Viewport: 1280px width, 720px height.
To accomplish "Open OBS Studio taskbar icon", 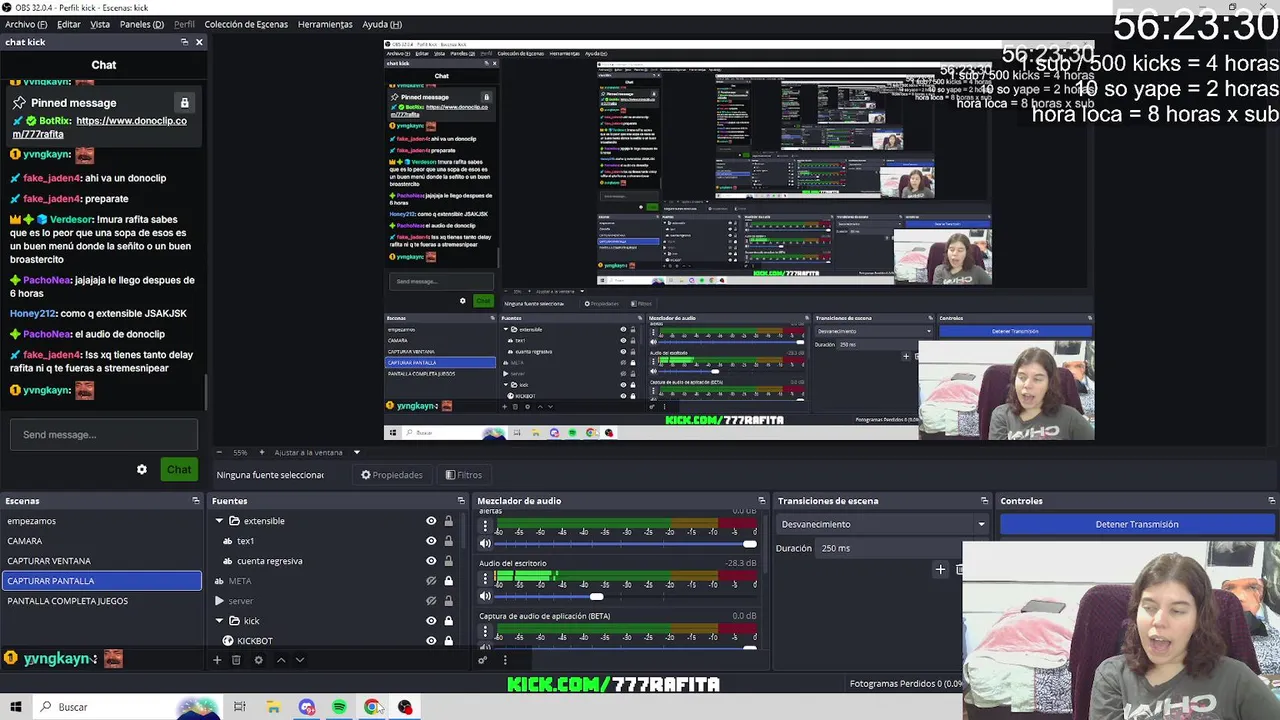I will [405, 707].
